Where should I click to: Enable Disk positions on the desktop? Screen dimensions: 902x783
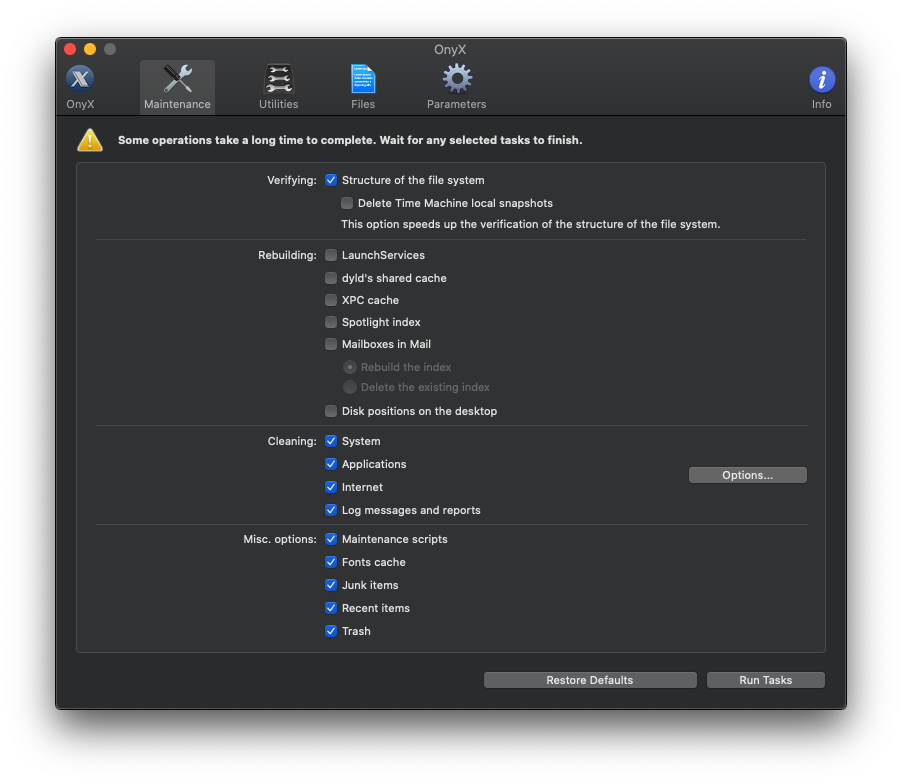pos(331,411)
